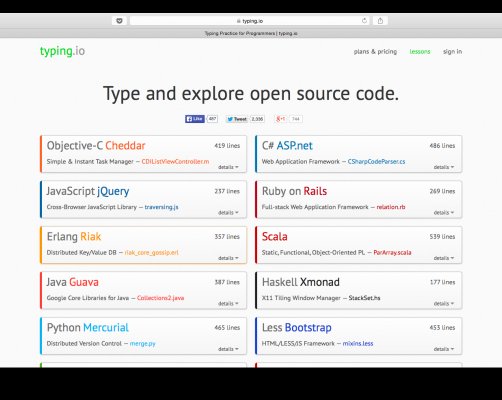Expand details on Scala card
The width and height of the screenshot is (502, 400).
pos(444,258)
